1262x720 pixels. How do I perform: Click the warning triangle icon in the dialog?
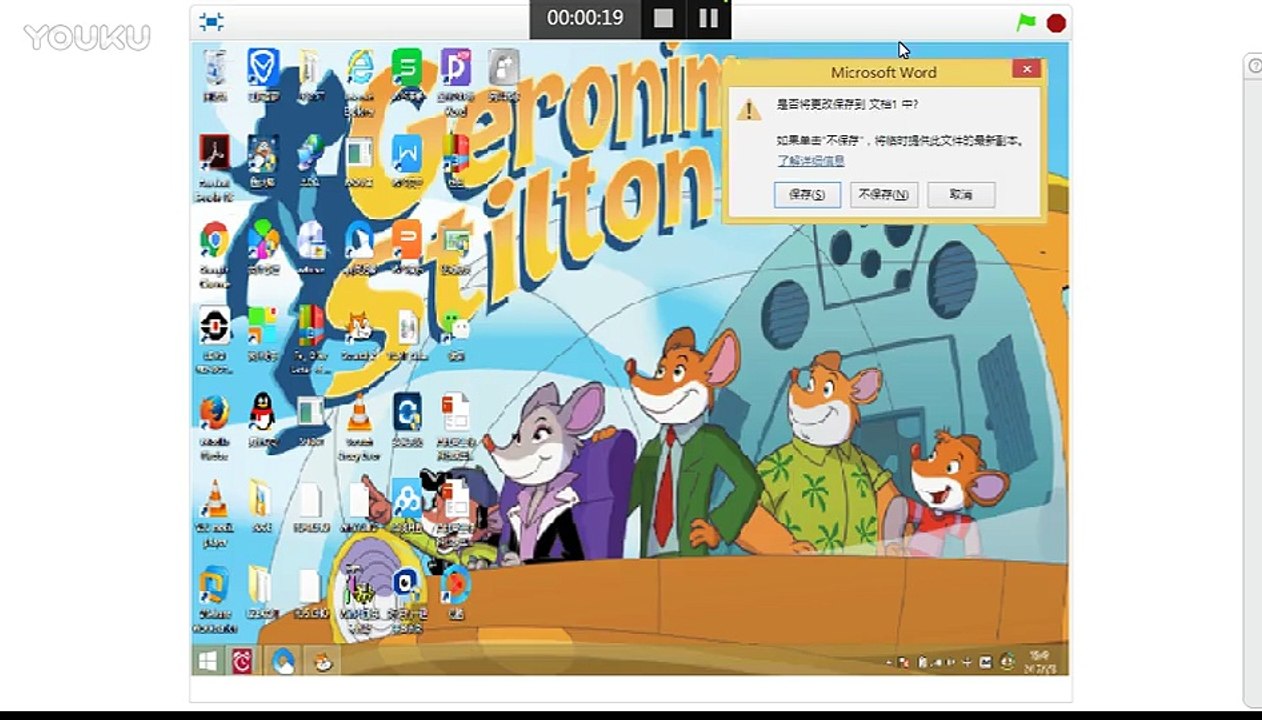(x=748, y=109)
